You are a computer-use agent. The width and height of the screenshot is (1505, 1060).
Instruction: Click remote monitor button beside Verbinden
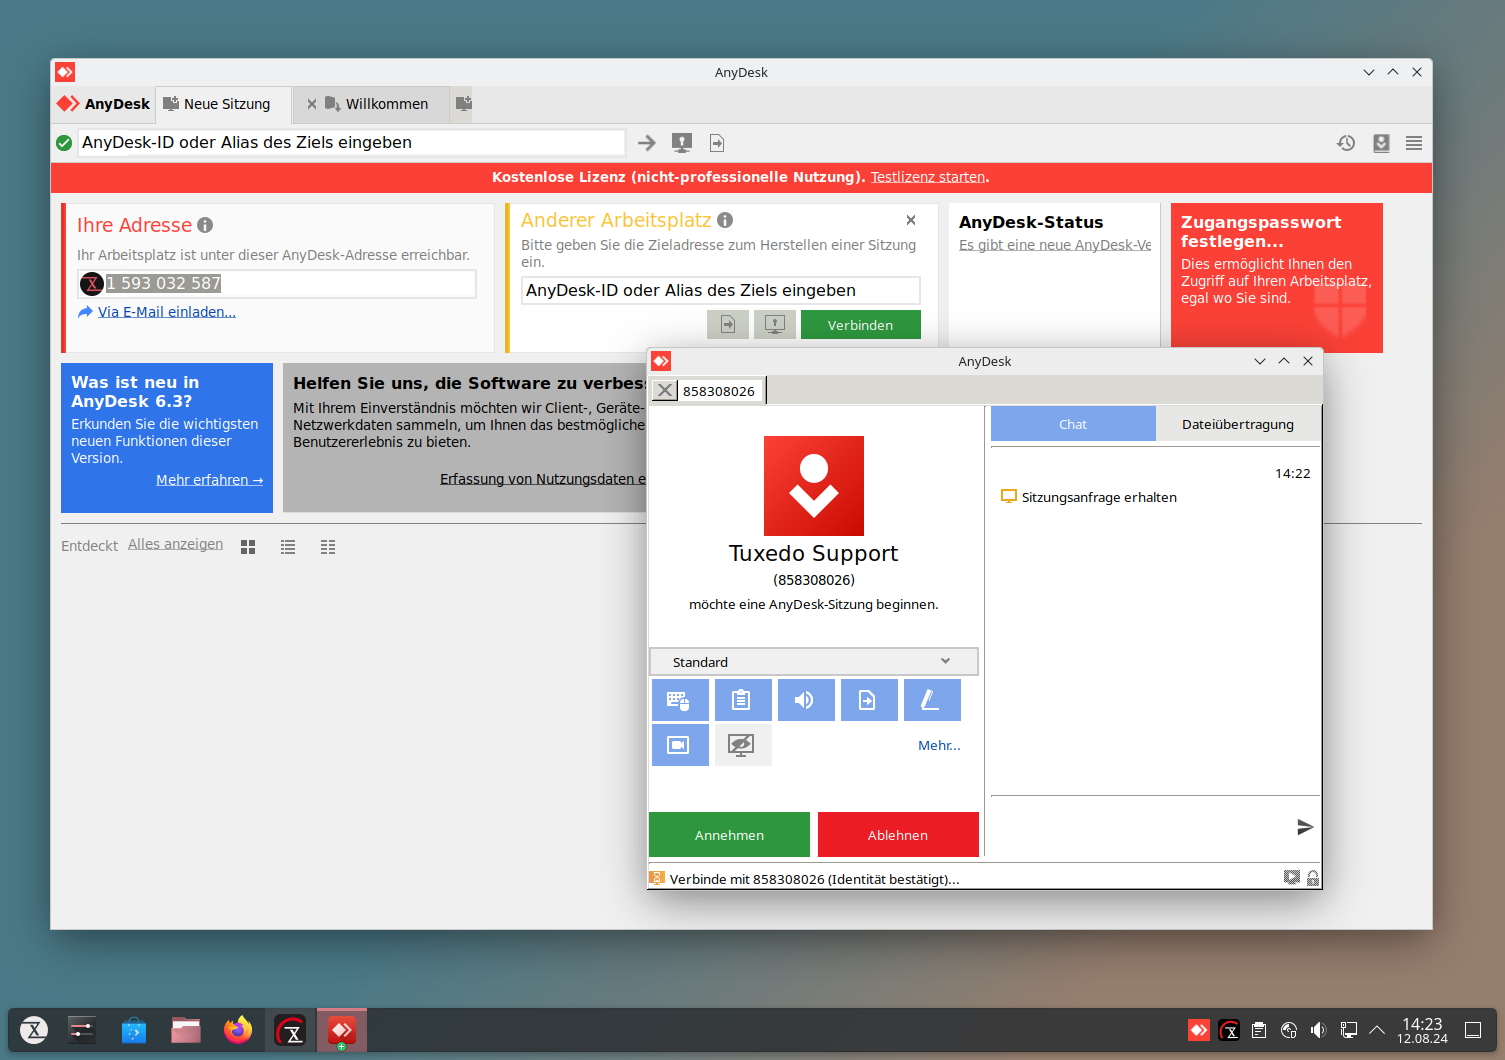pyautogui.click(x=775, y=324)
